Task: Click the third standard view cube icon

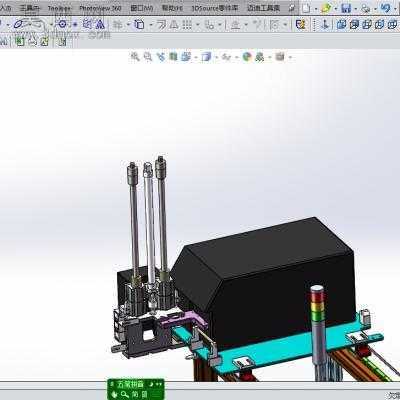Action: tap(367, 24)
